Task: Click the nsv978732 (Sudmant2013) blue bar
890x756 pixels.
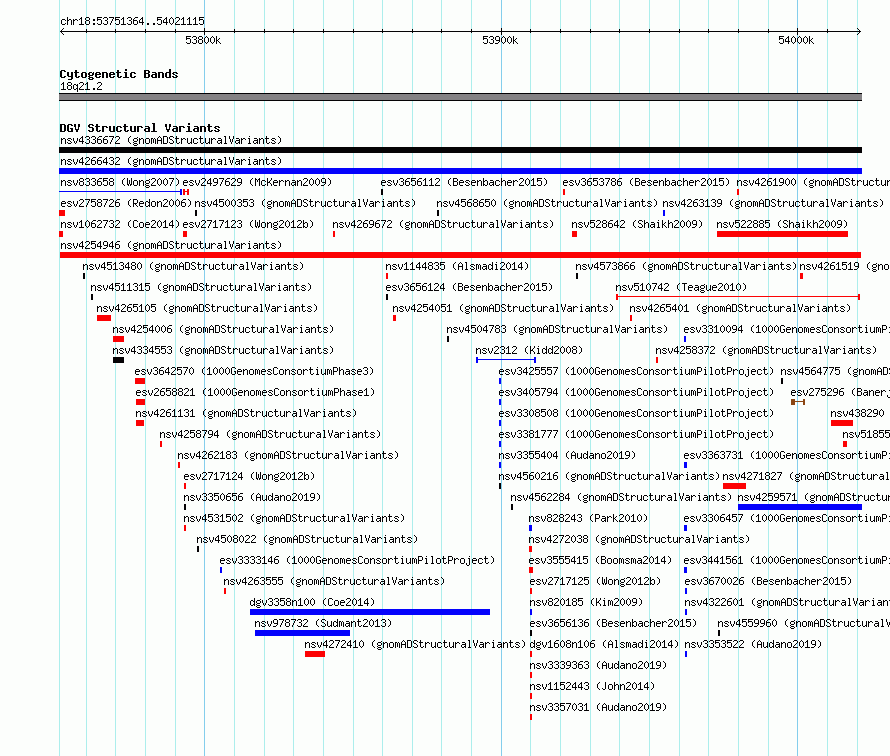Action: [x=303, y=633]
